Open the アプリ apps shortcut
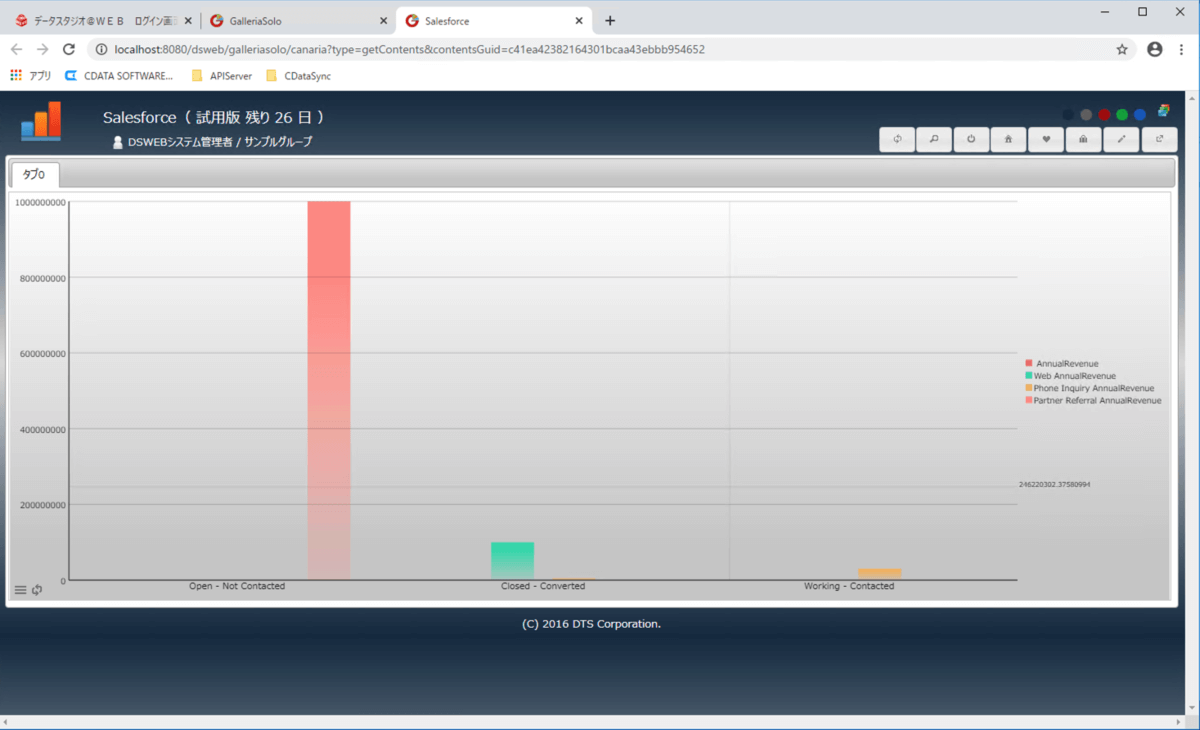Image resolution: width=1200 pixels, height=730 pixels. pos(31,75)
